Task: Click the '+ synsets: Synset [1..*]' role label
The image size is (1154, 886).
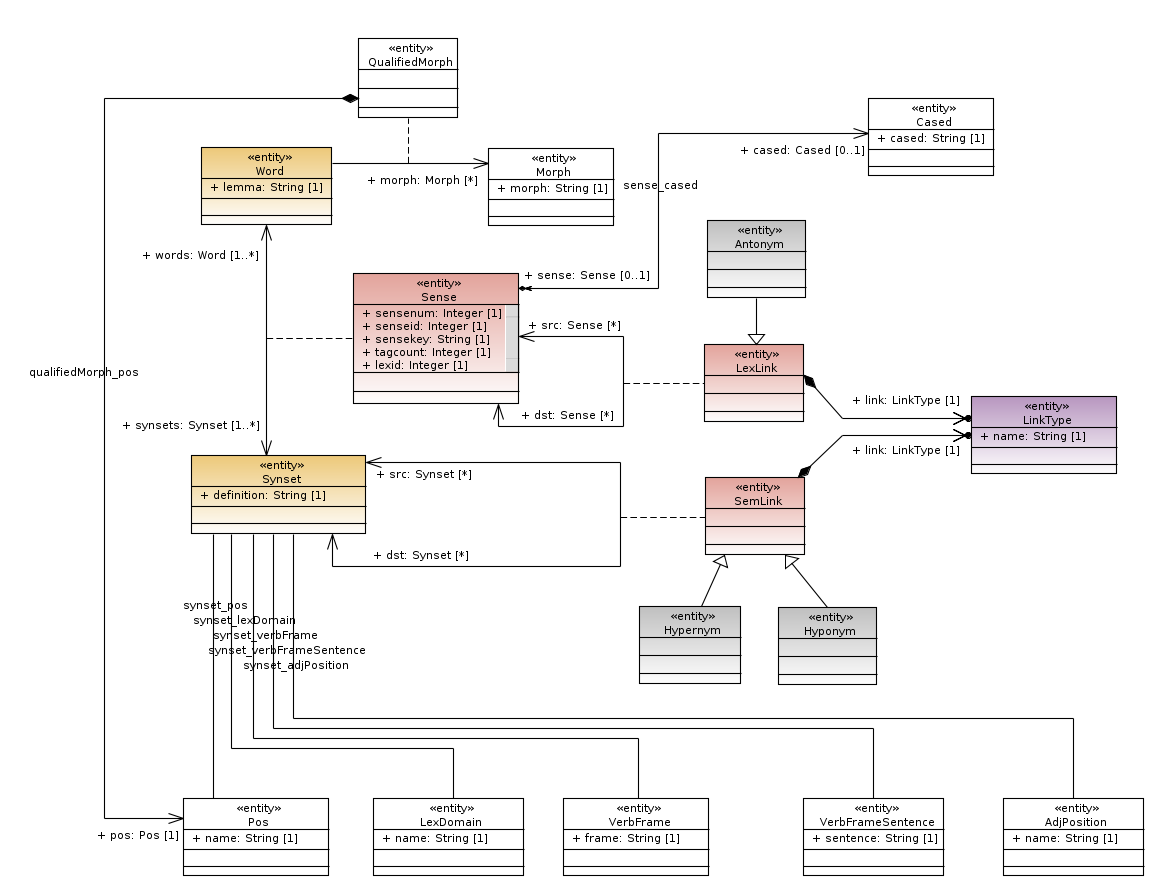Action: pyautogui.click(x=191, y=425)
